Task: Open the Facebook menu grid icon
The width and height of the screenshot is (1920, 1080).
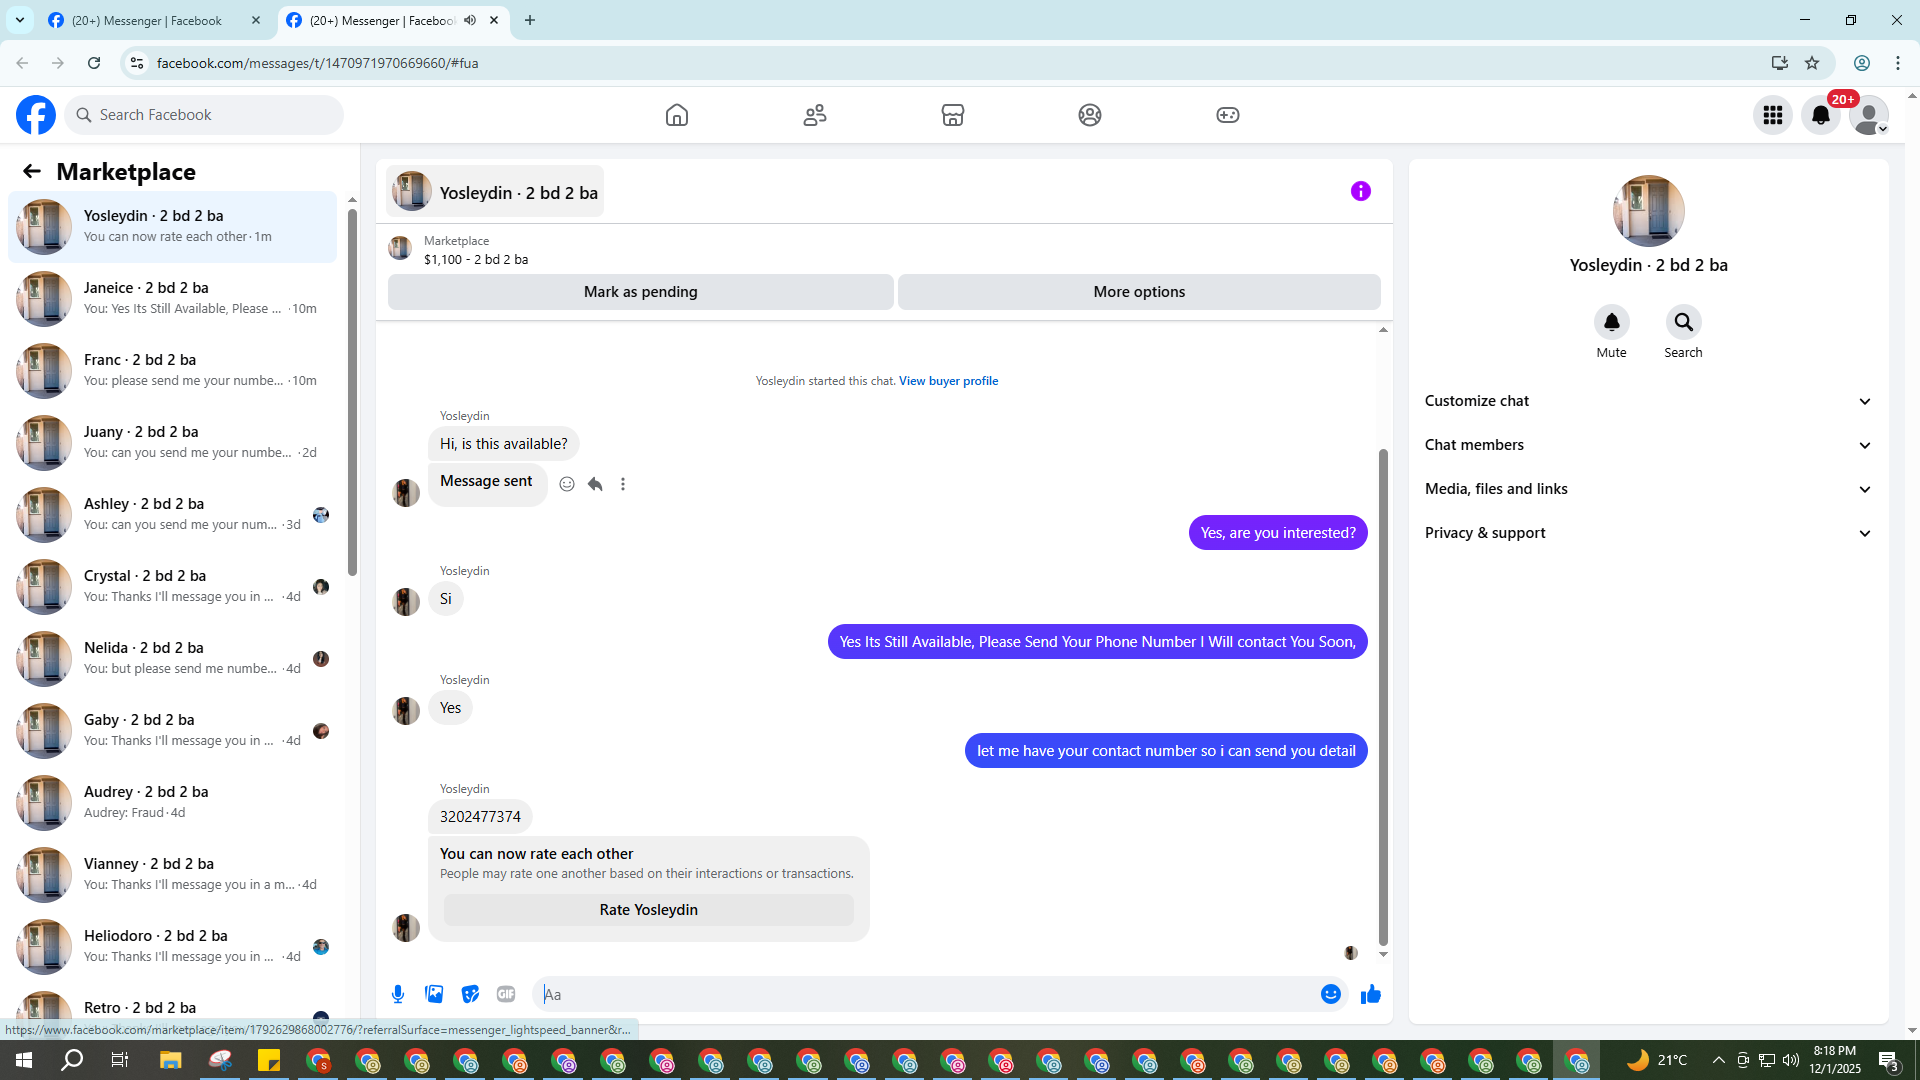Action: coord(1773,115)
